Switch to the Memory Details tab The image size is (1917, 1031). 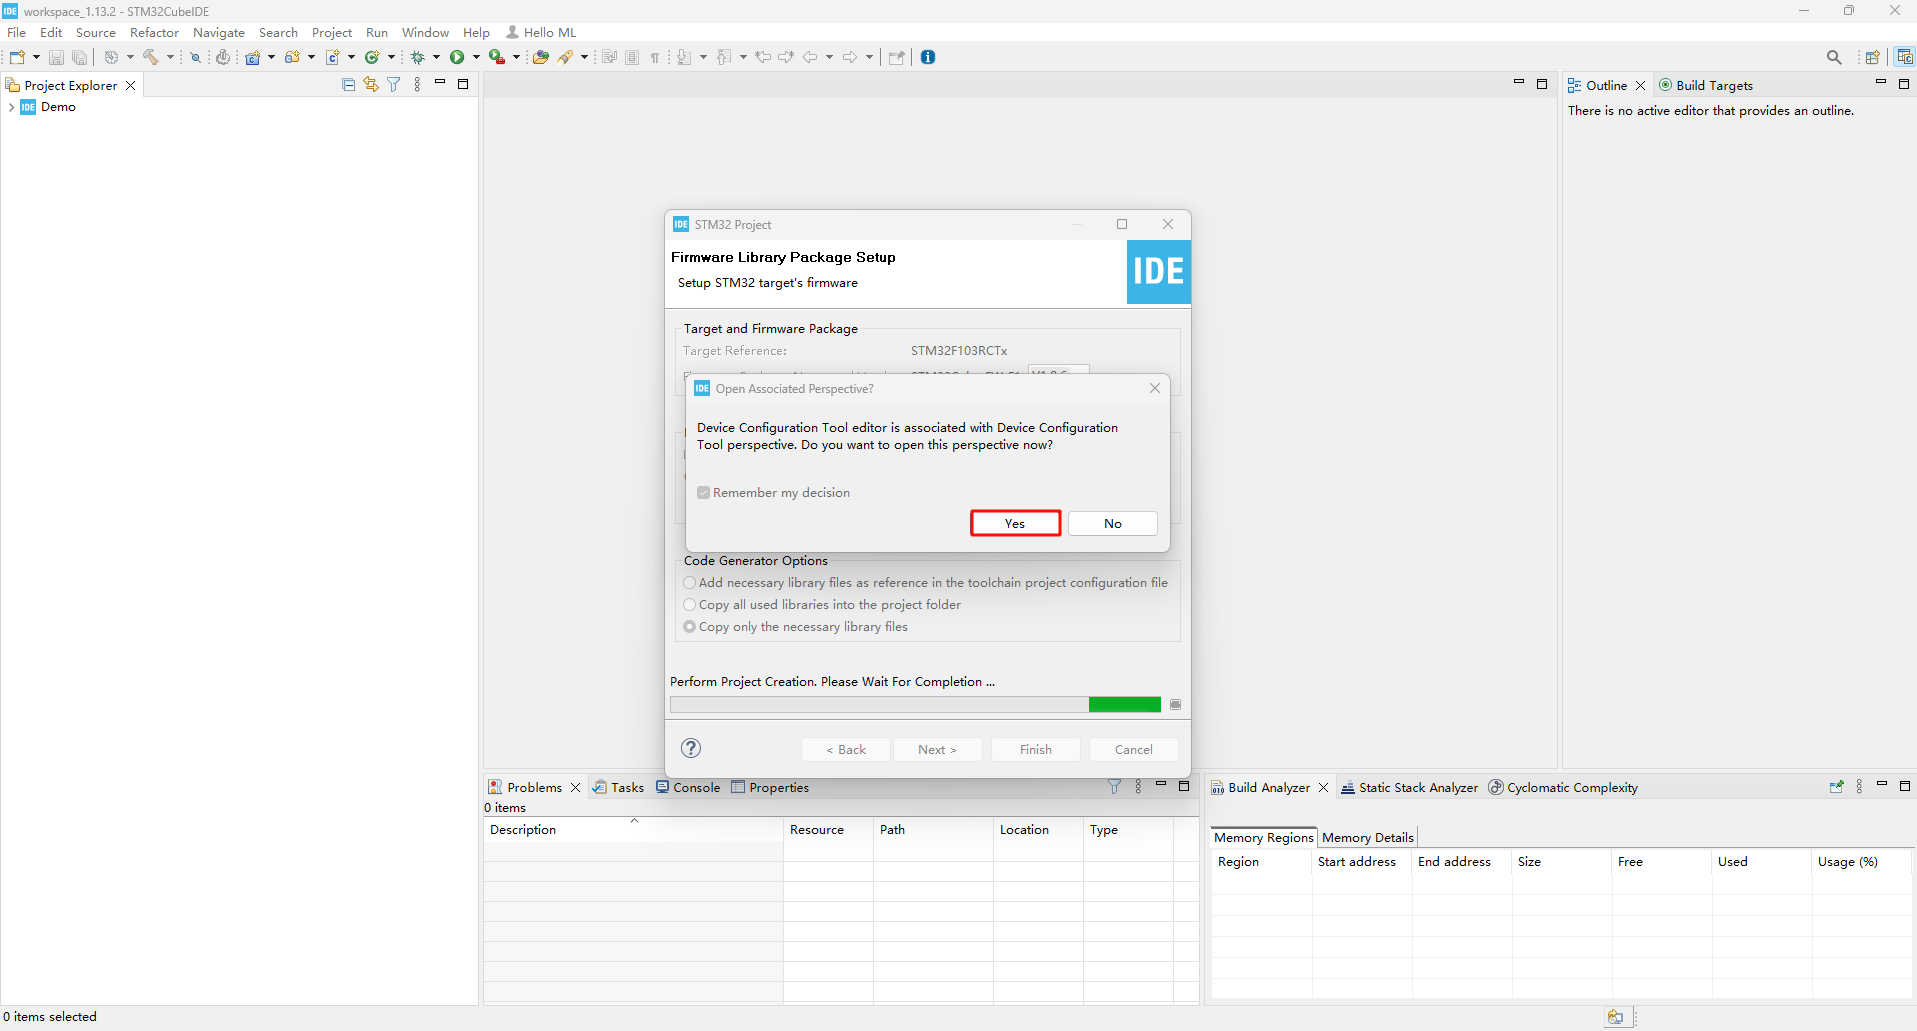pyautogui.click(x=1367, y=837)
